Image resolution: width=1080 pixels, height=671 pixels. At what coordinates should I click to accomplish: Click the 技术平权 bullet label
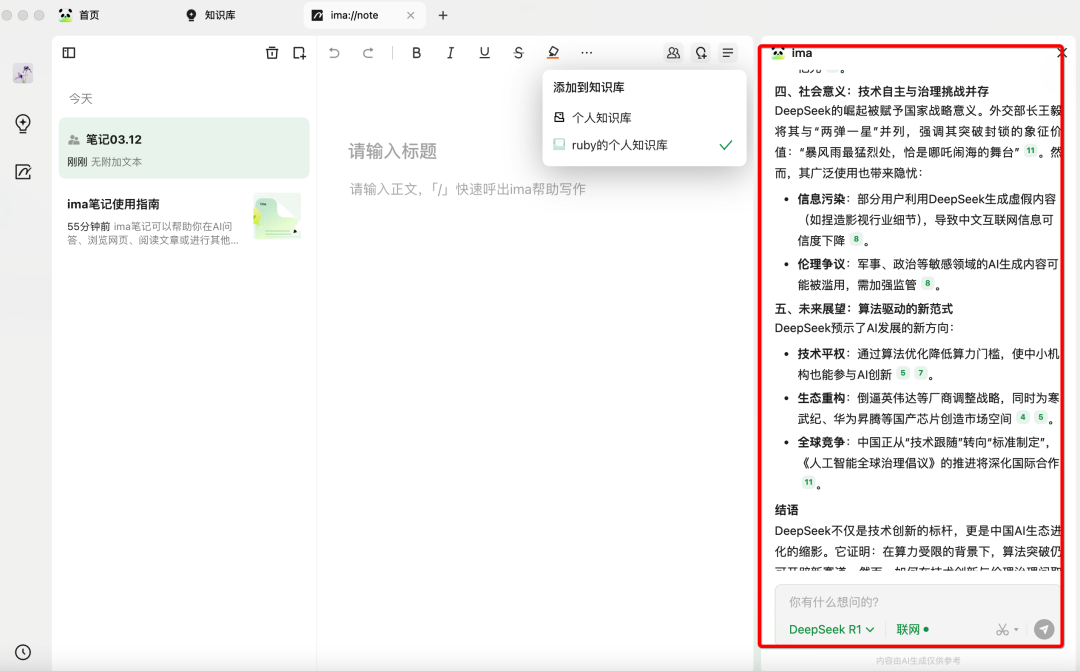pyautogui.click(x=821, y=353)
